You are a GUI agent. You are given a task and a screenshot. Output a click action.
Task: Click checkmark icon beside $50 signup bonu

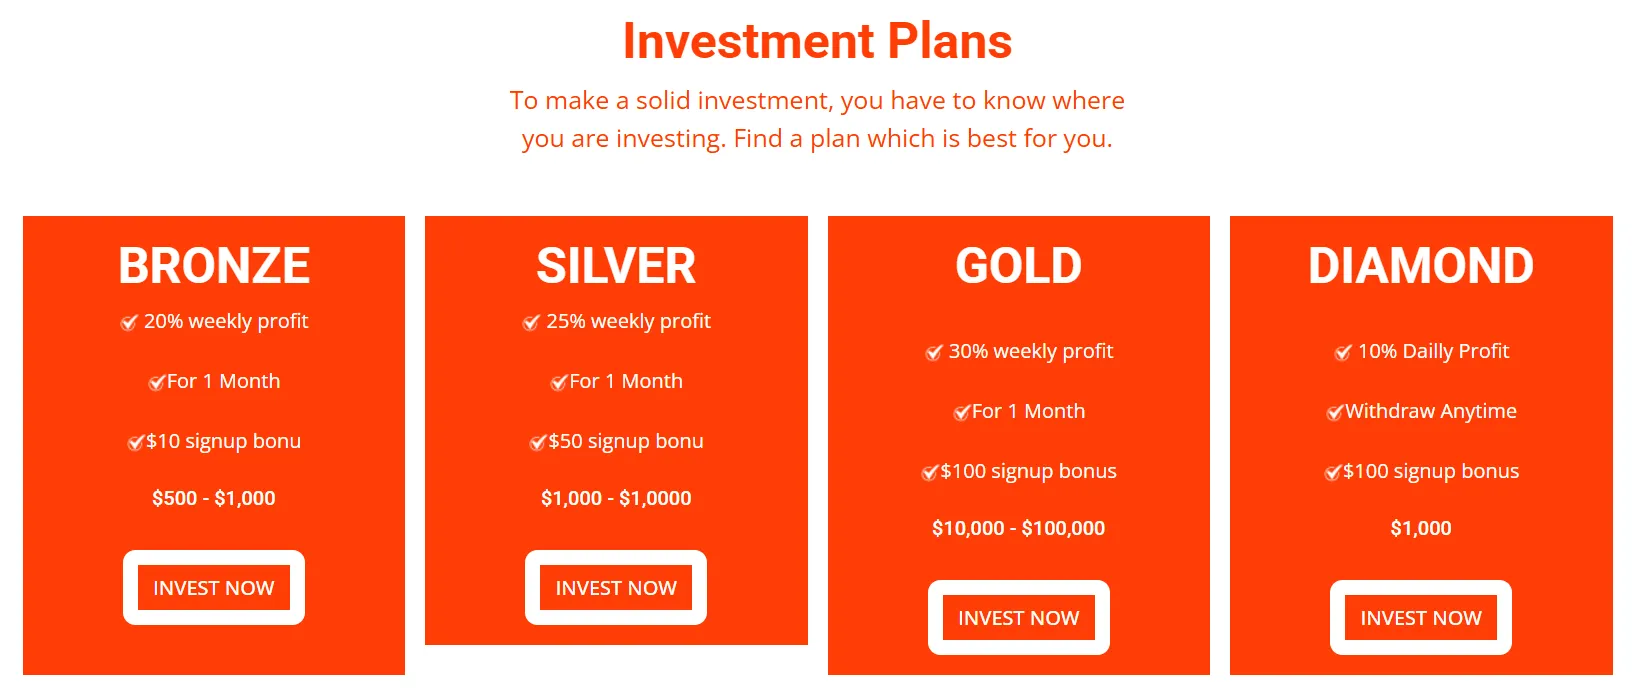[537, 442]
